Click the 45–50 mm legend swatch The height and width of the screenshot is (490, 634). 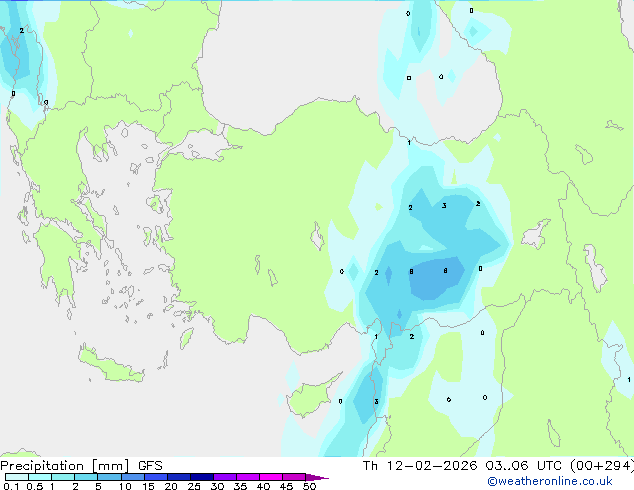[294, 477]
